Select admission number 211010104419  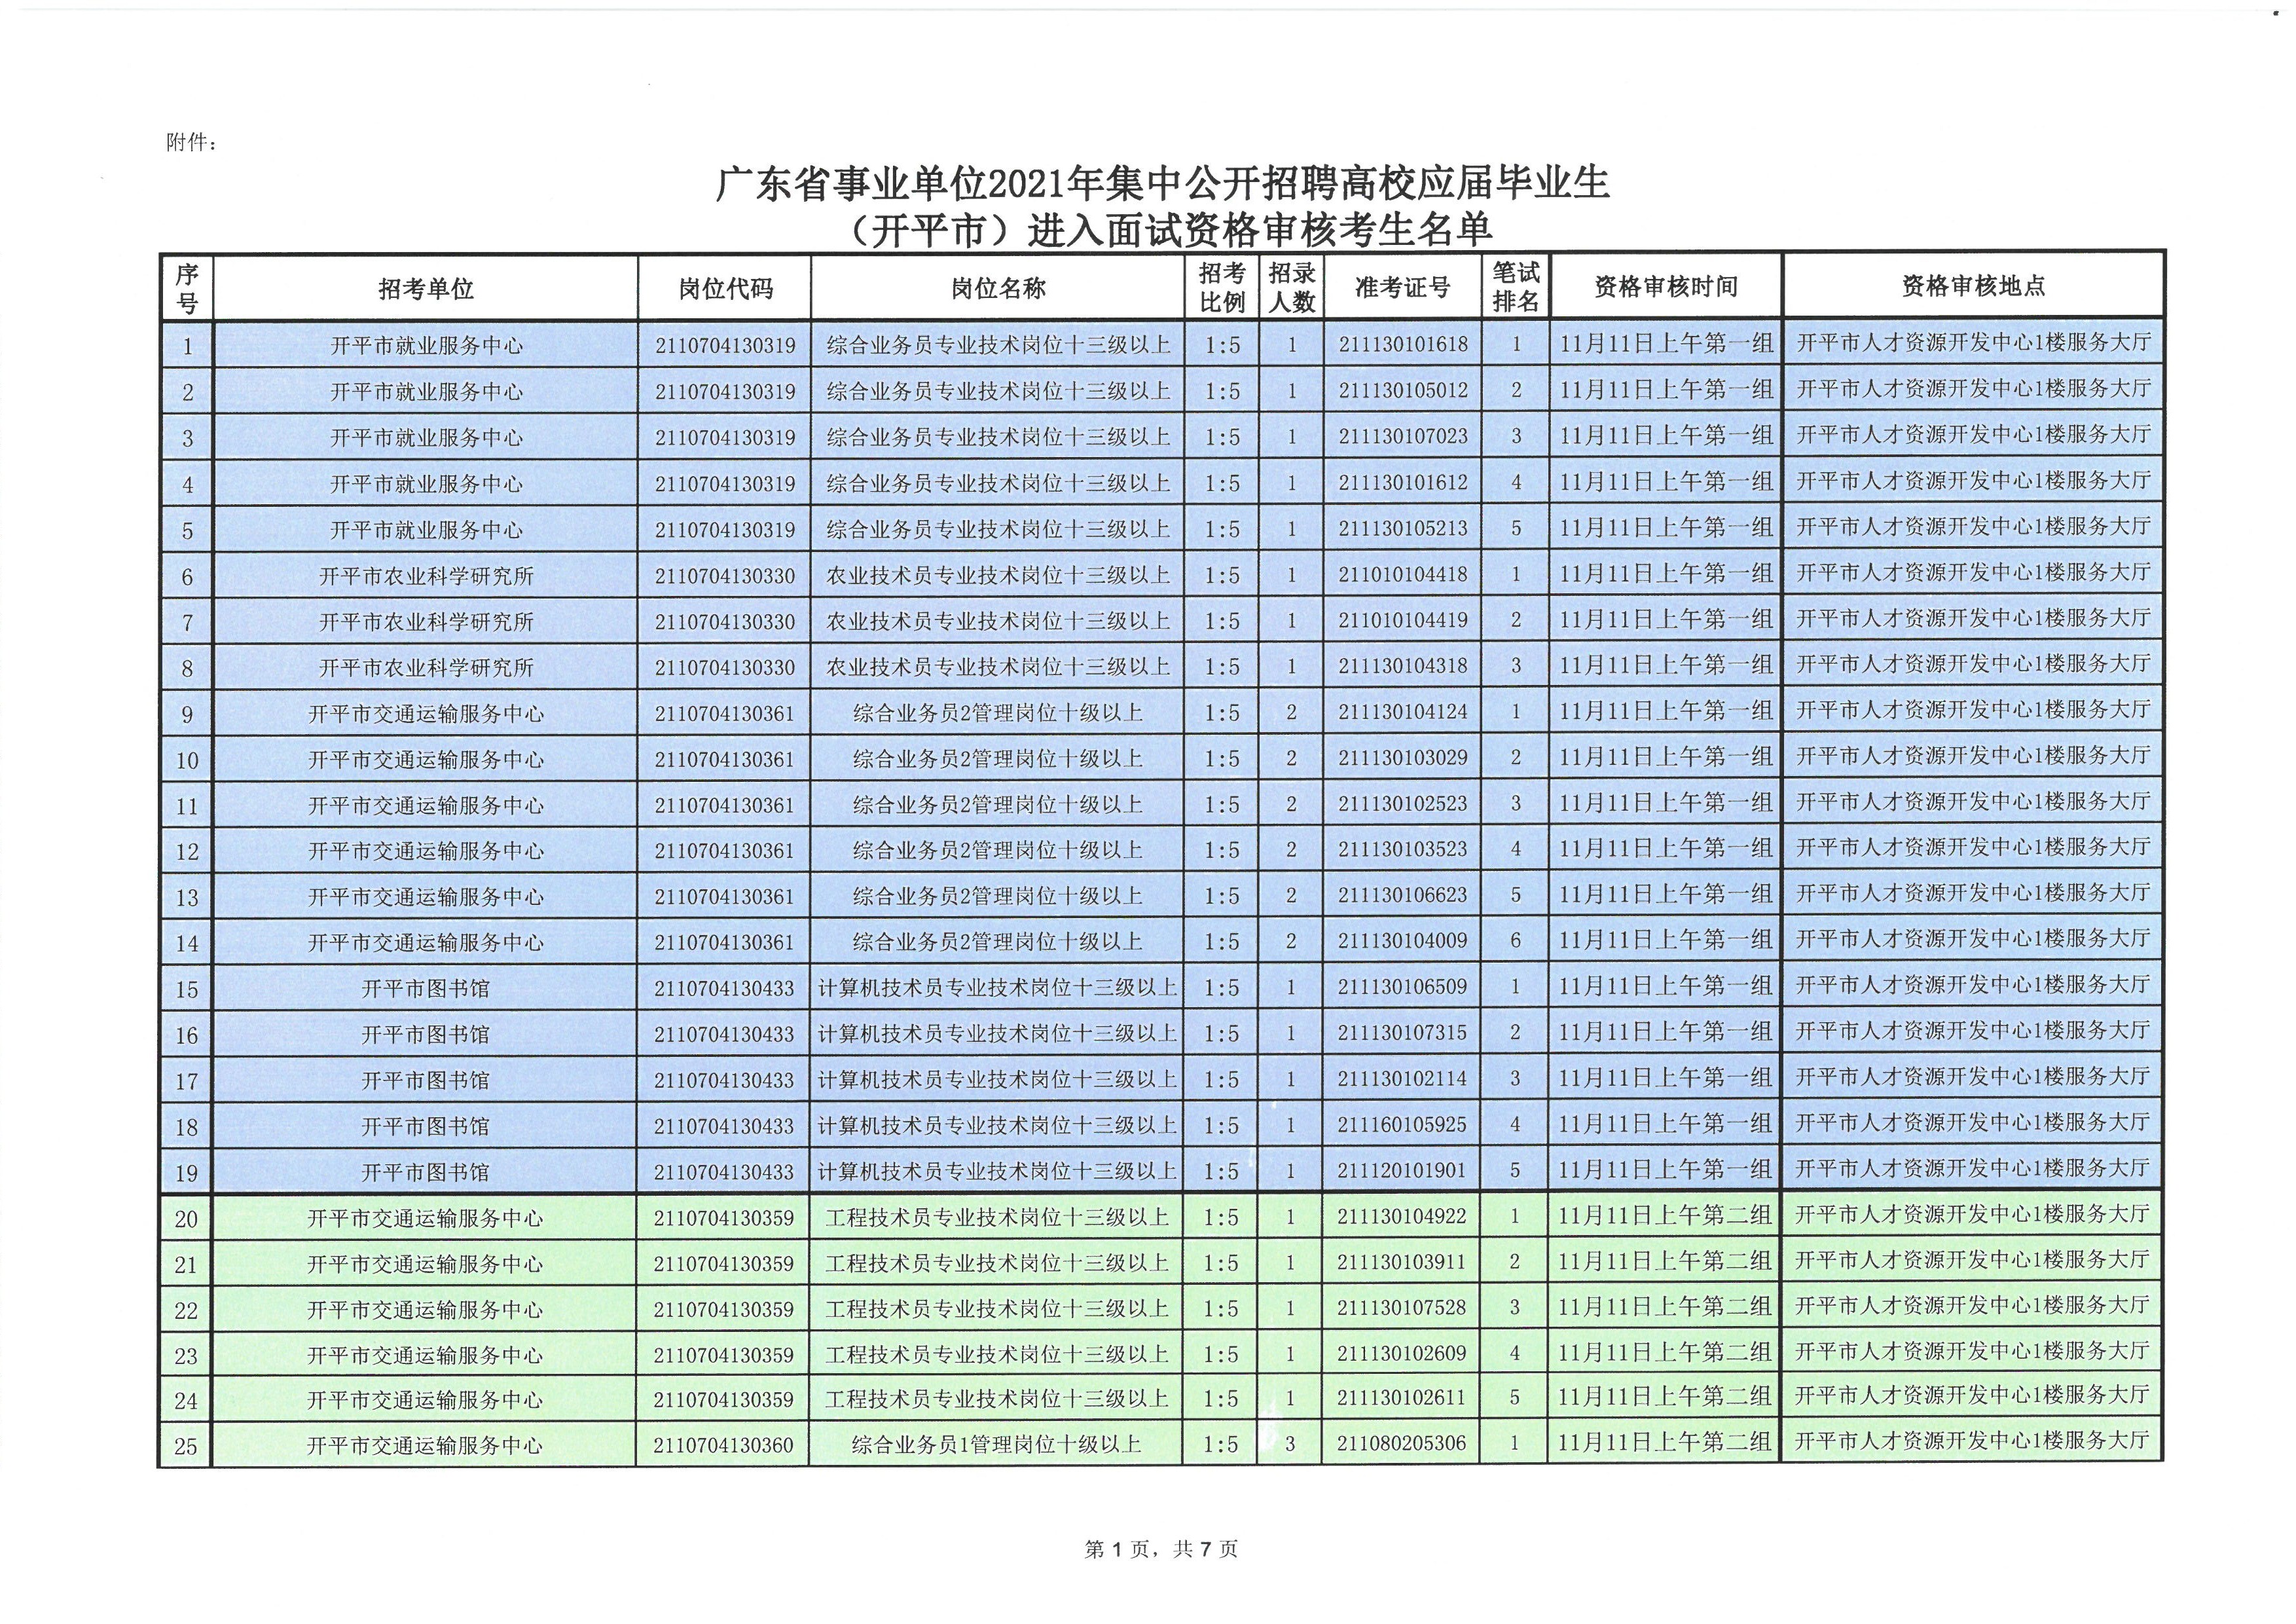1403,620
